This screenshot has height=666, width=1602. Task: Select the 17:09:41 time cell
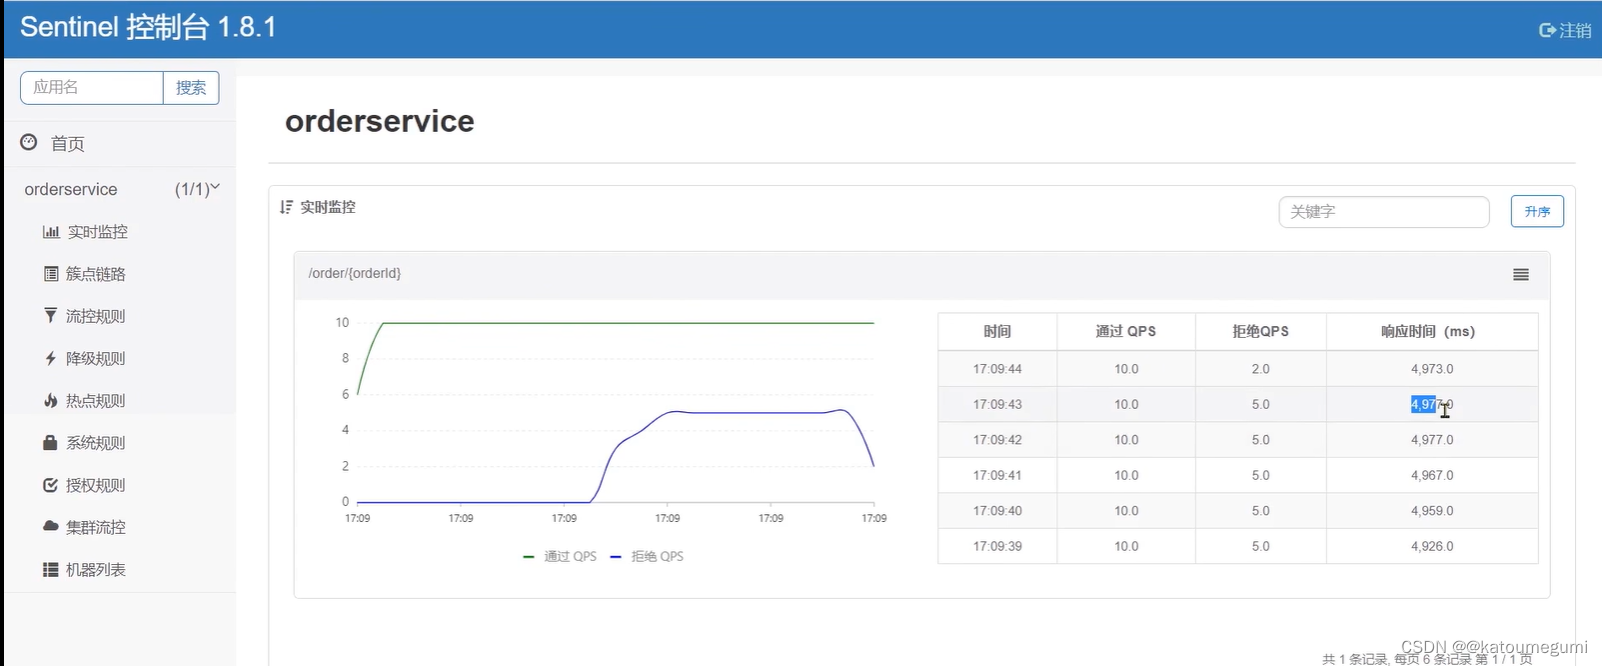tap(997, 475)
